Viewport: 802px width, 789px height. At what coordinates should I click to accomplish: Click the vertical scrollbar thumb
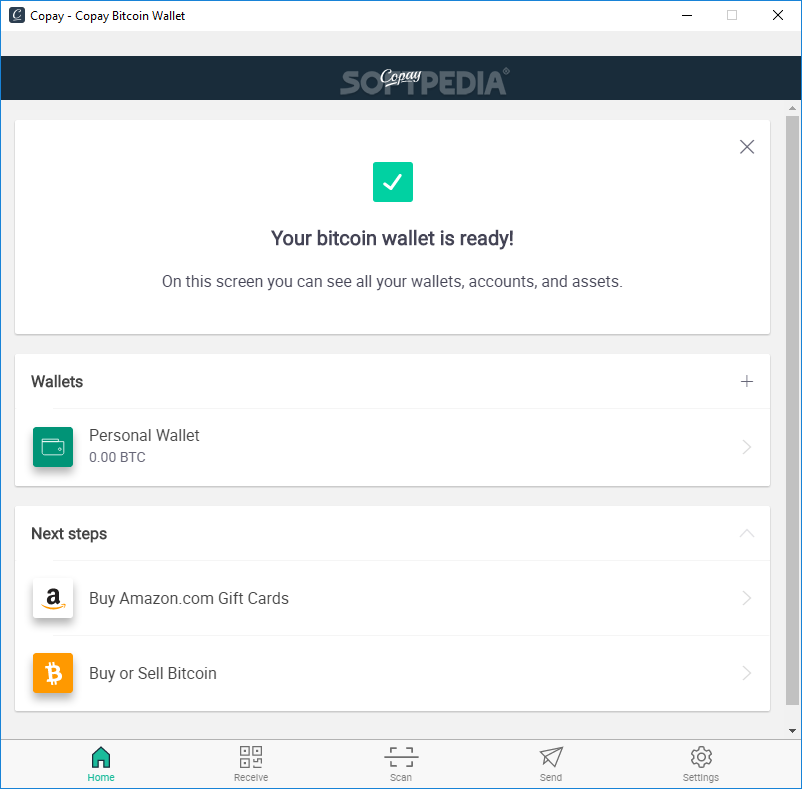792,411
